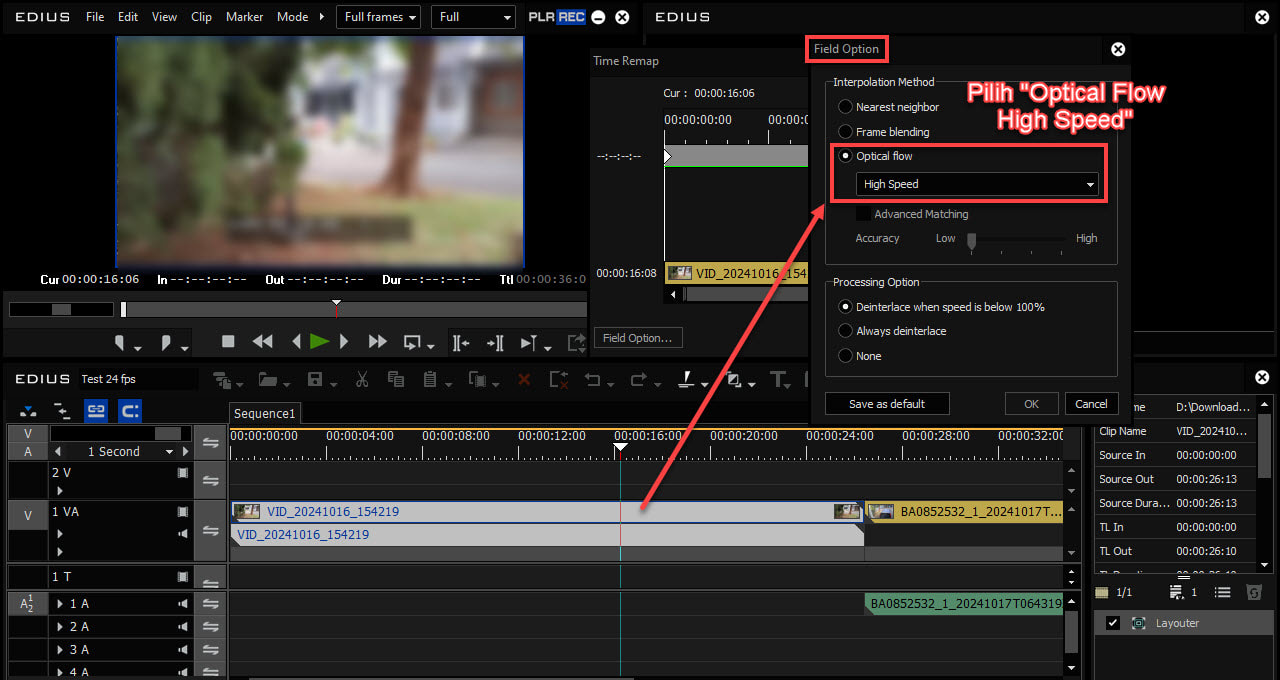Click Save as default button
Image resolution: width=1280 pixels, height=680 pixels.
pos(887,404)
